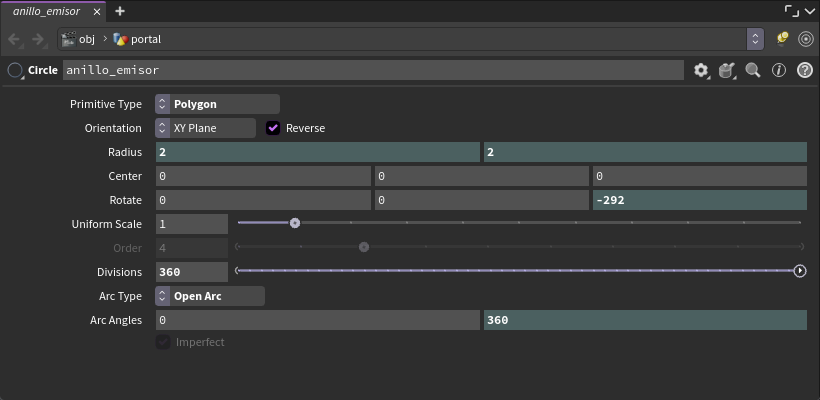
Task: Click the Divisions slider handle
Action: [x=800, y=271]
